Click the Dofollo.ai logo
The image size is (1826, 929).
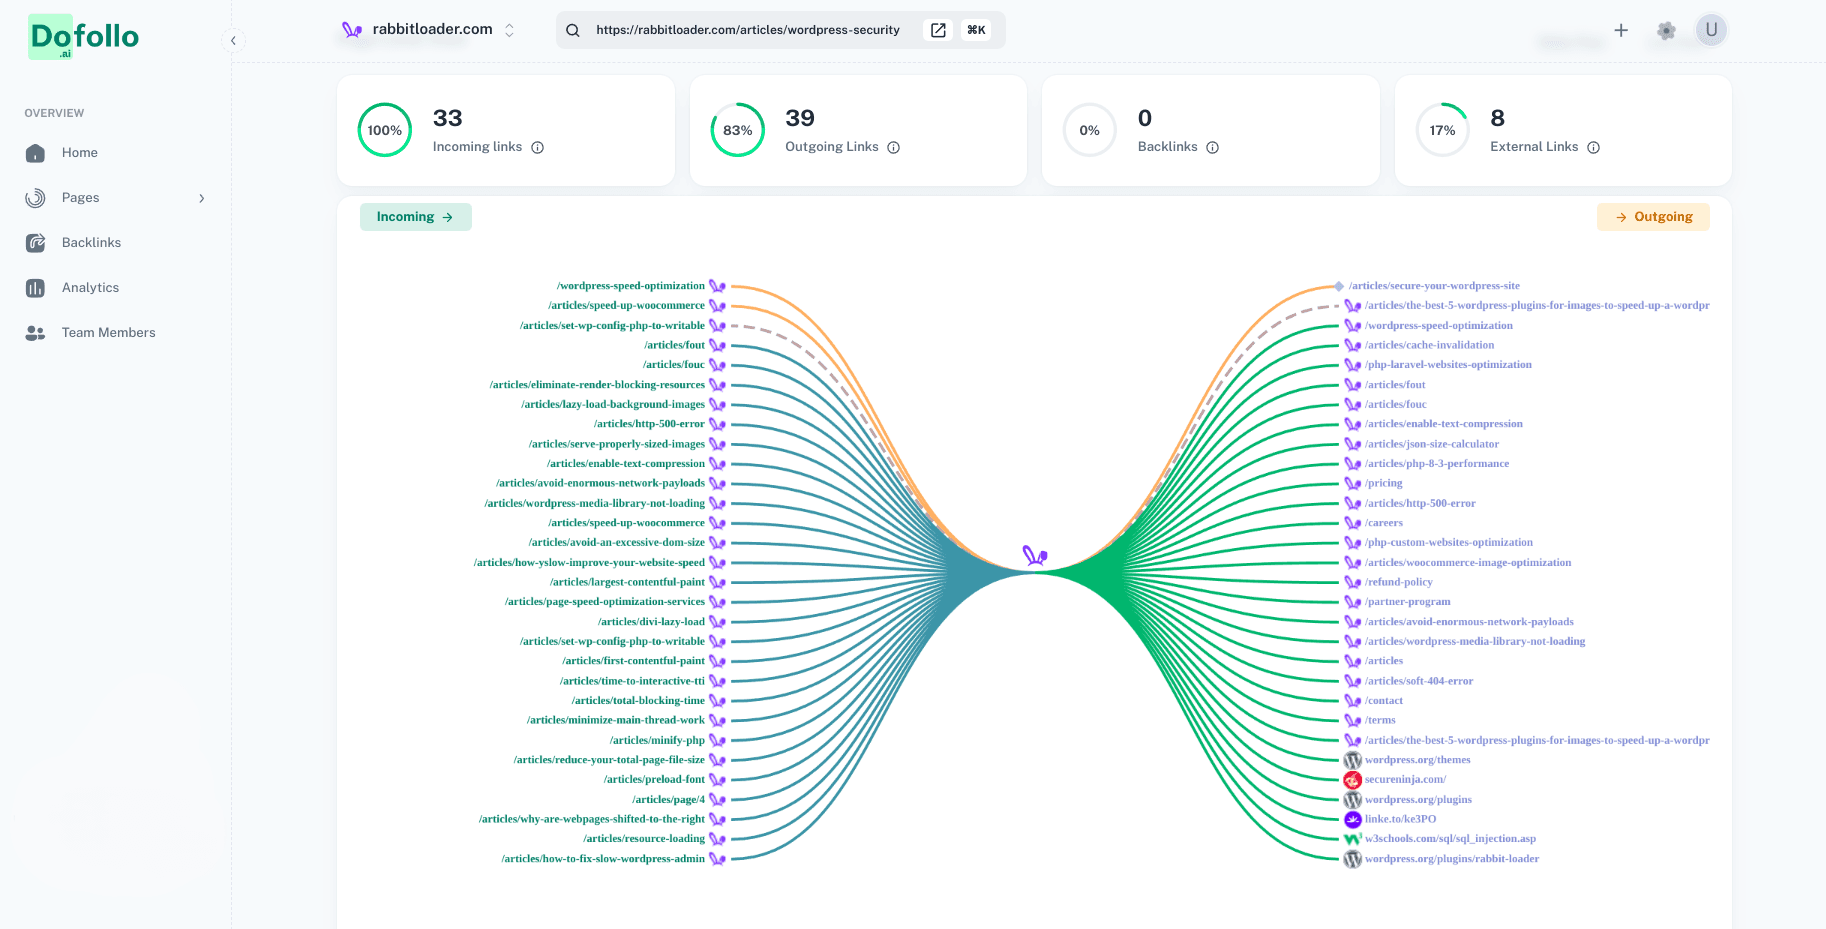click(84, 37)
